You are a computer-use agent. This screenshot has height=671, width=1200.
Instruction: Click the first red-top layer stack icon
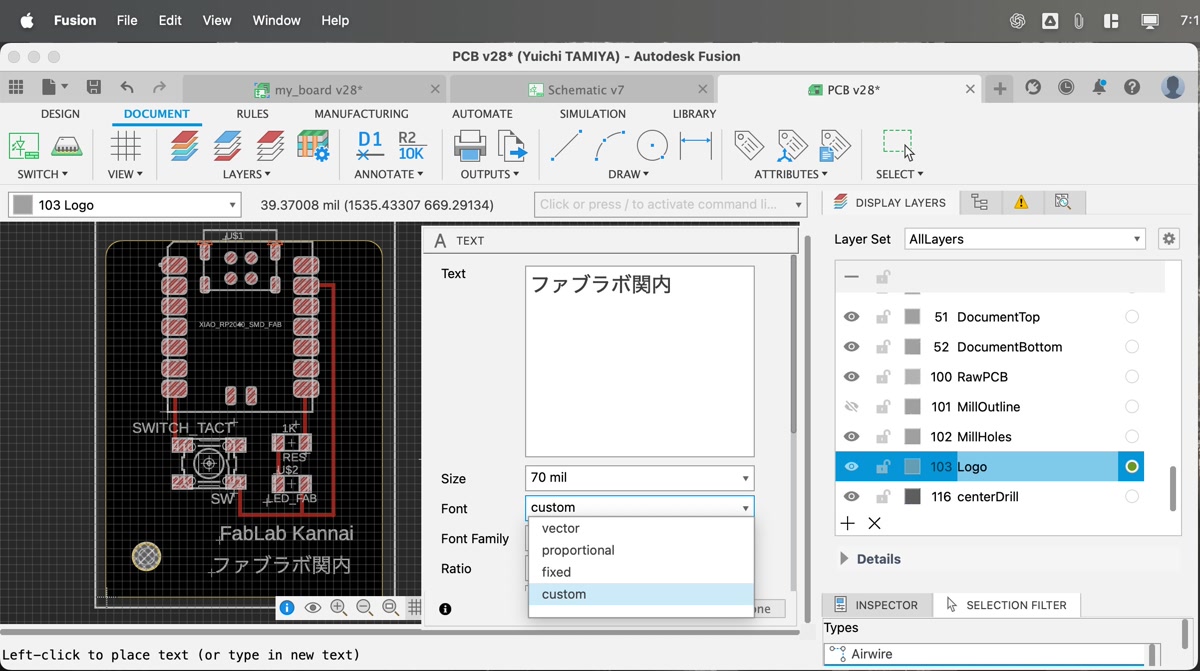[184, 146]
